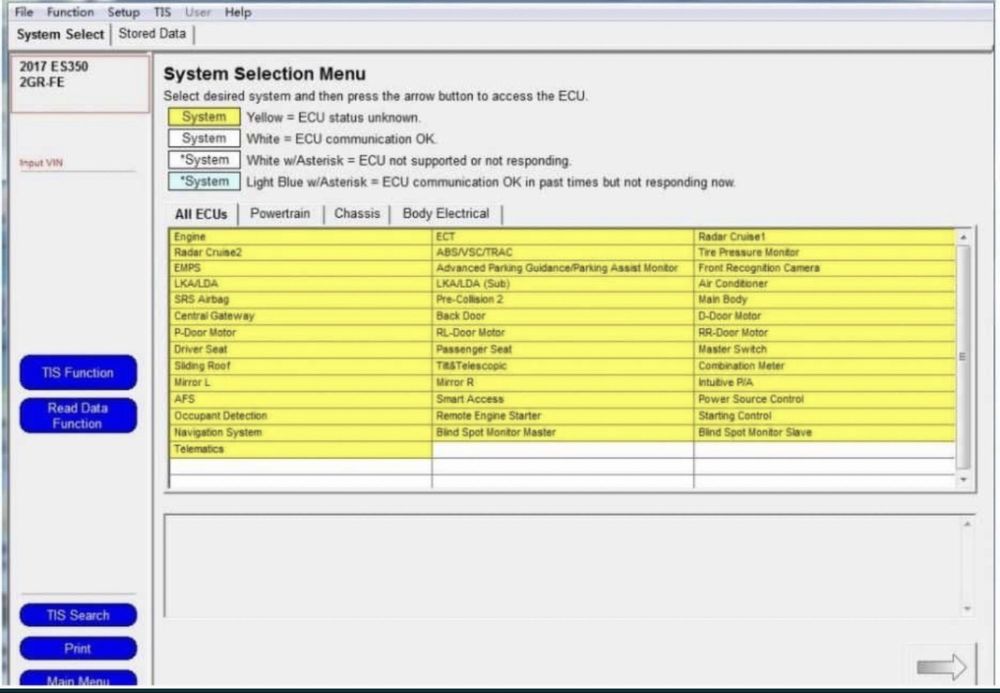Image resolution: width=1000 pixels, height=693 pixels.
Task: Open the User menu
Action: click(x=198, y=12)
